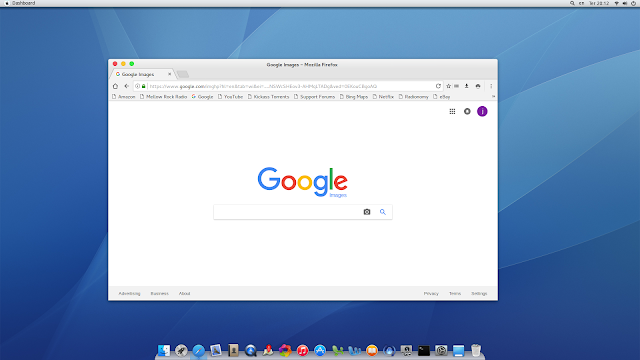Open the Google apps grid

(452, 111)
